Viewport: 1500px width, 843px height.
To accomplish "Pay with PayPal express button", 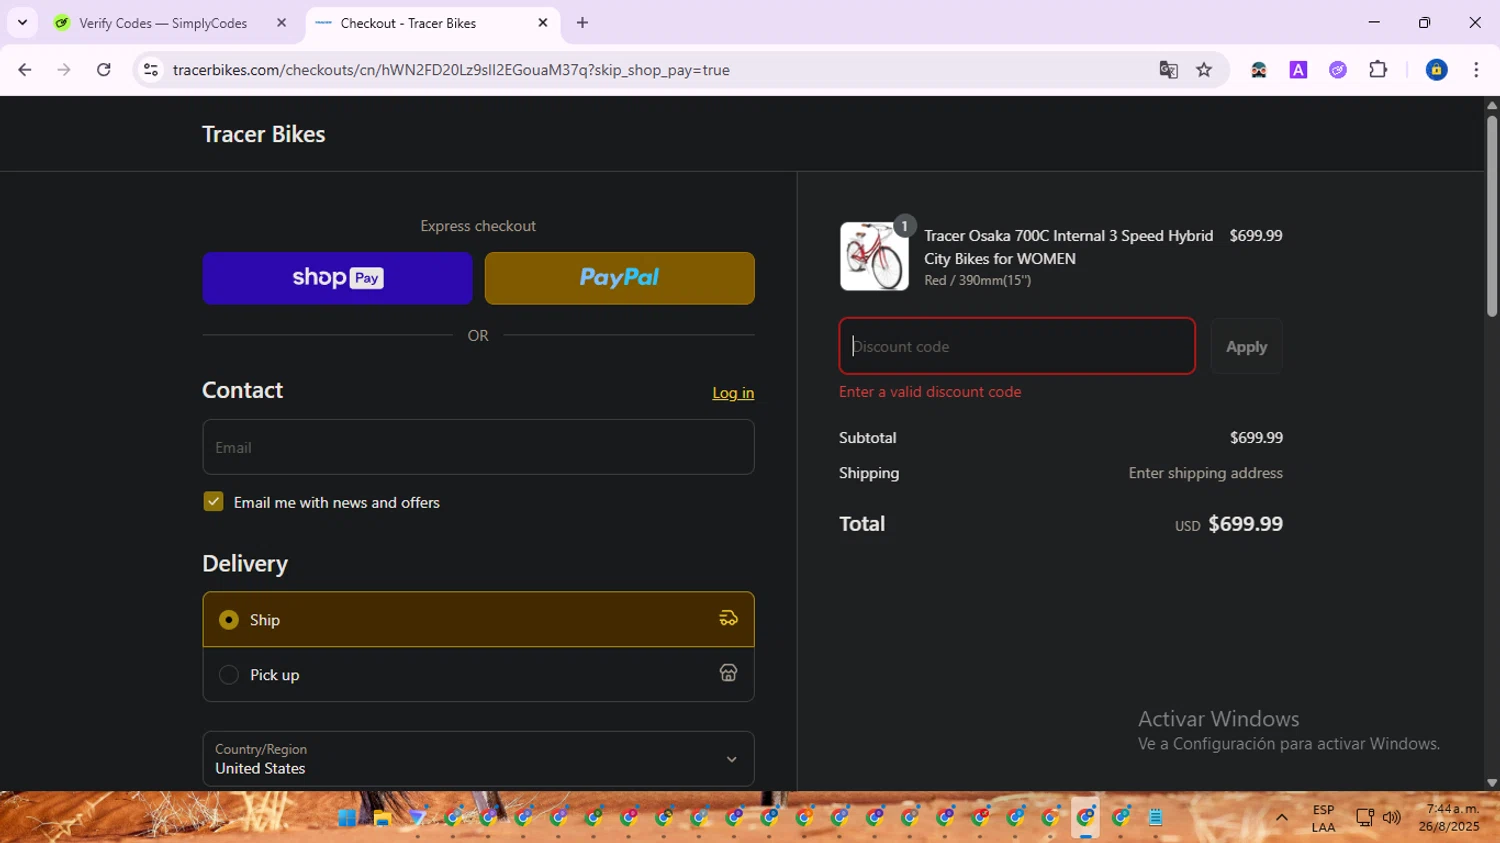I will click(620, 278).
